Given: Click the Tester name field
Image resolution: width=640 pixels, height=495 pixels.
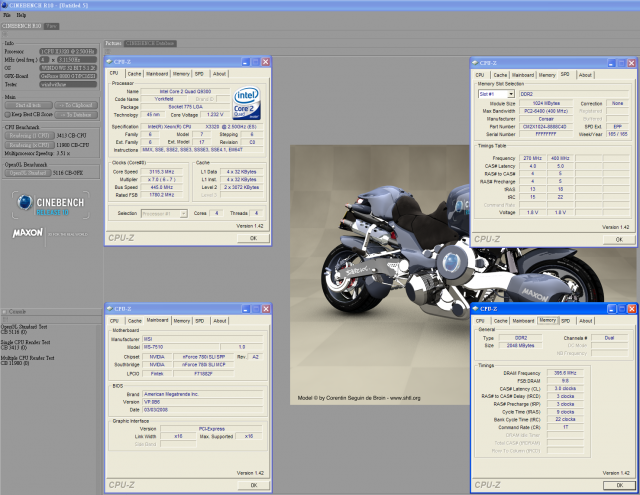Looking at the screenshot, I should coord(68,84).
